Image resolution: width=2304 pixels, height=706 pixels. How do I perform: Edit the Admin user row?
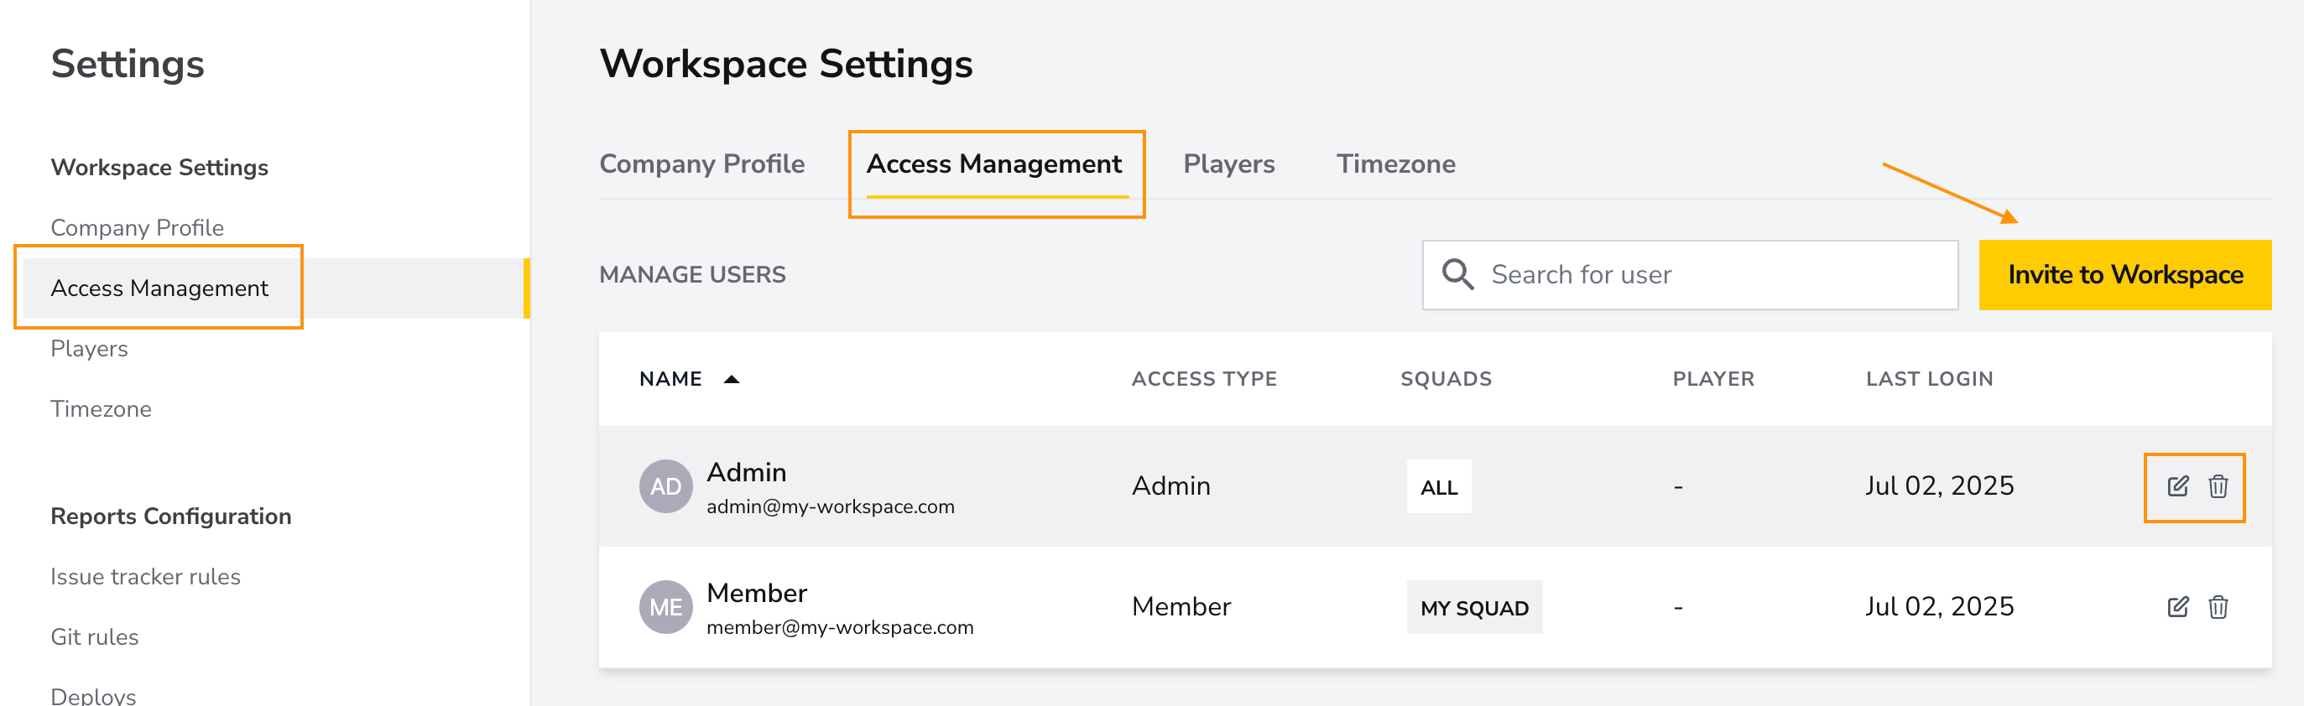pos(2178,486)
